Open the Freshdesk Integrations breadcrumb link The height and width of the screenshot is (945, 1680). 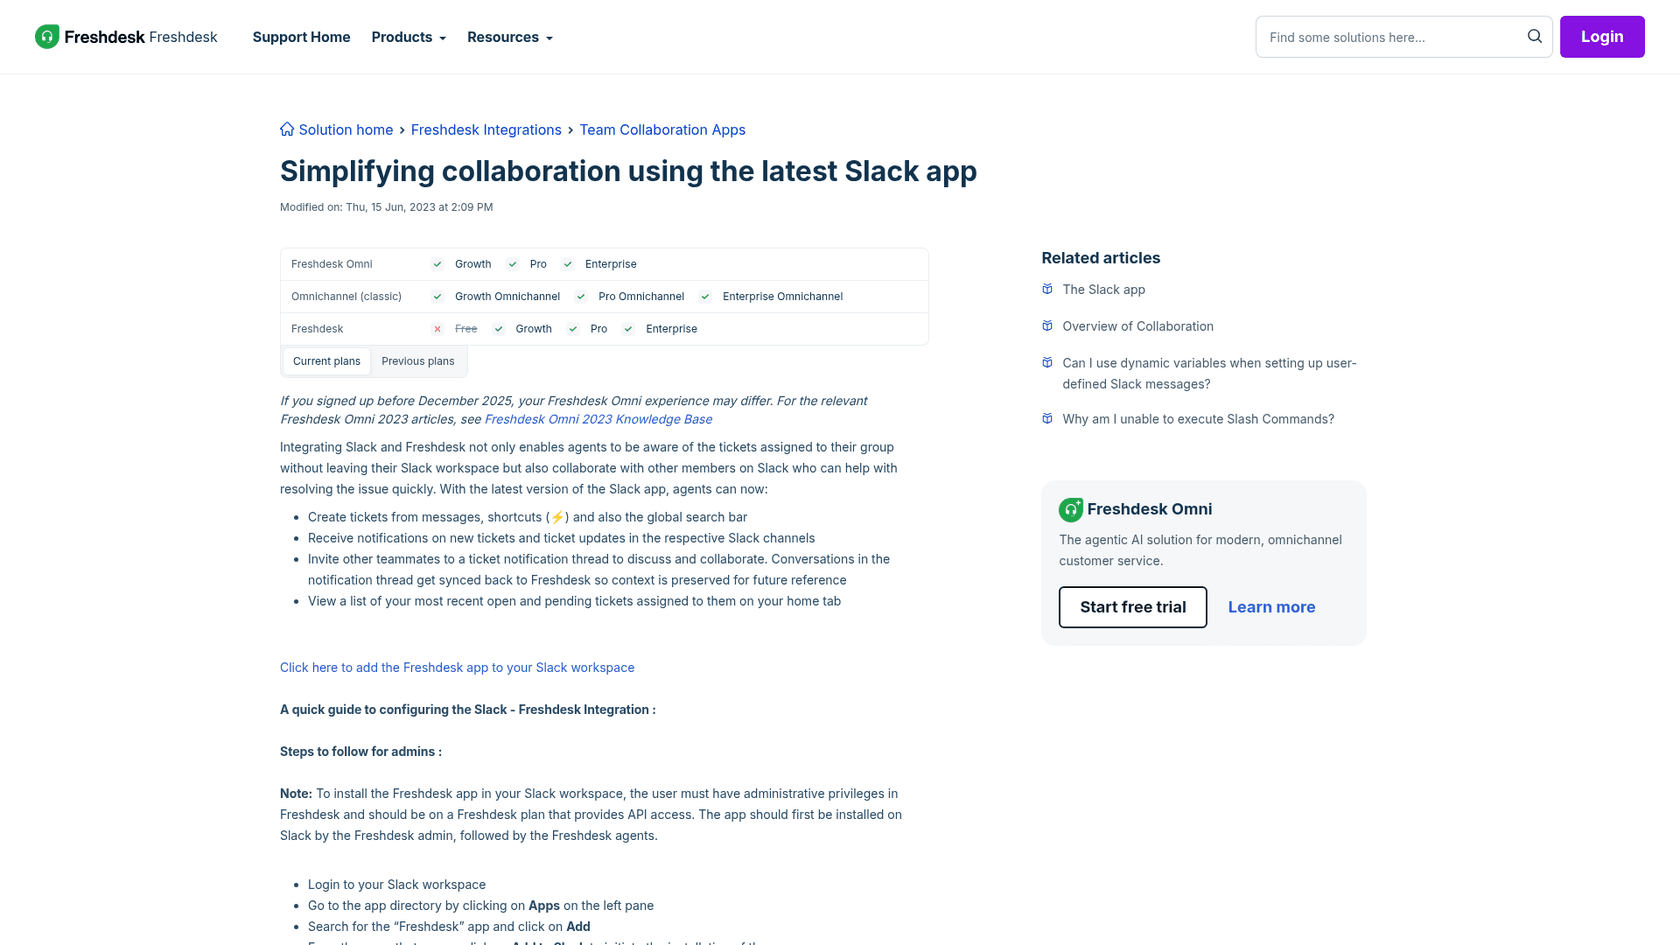click(486, 130)
